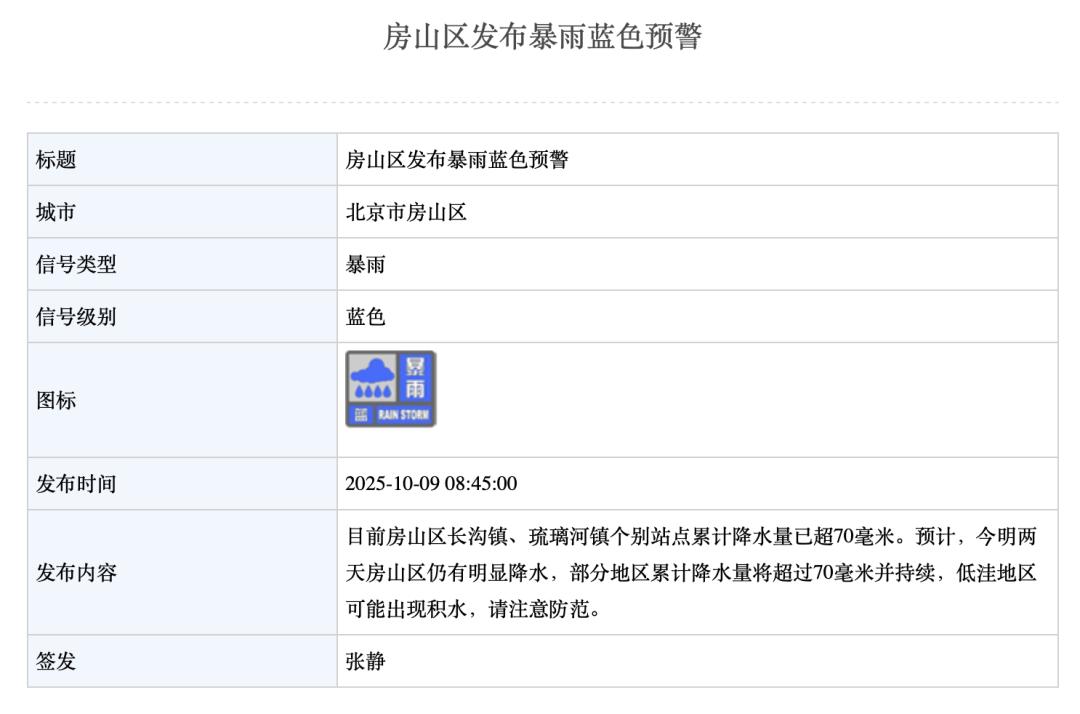This screenshot has width=1080, height=714.
Task: Select the timestamp 2025-10-09 08:45:00
Action: (431, 484)
